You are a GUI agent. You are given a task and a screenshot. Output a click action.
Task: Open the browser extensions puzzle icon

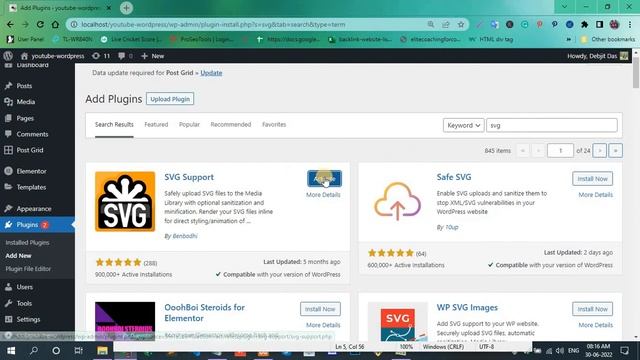point(584,24)
